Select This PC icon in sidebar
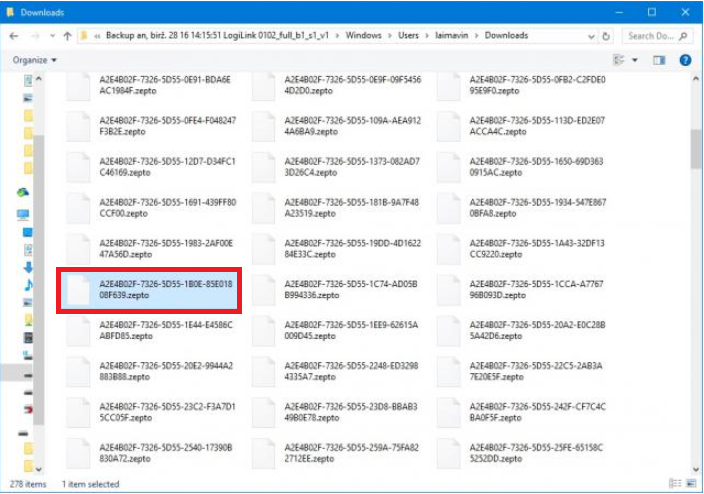This screenshot has height=494, width=704. (23, 215)
